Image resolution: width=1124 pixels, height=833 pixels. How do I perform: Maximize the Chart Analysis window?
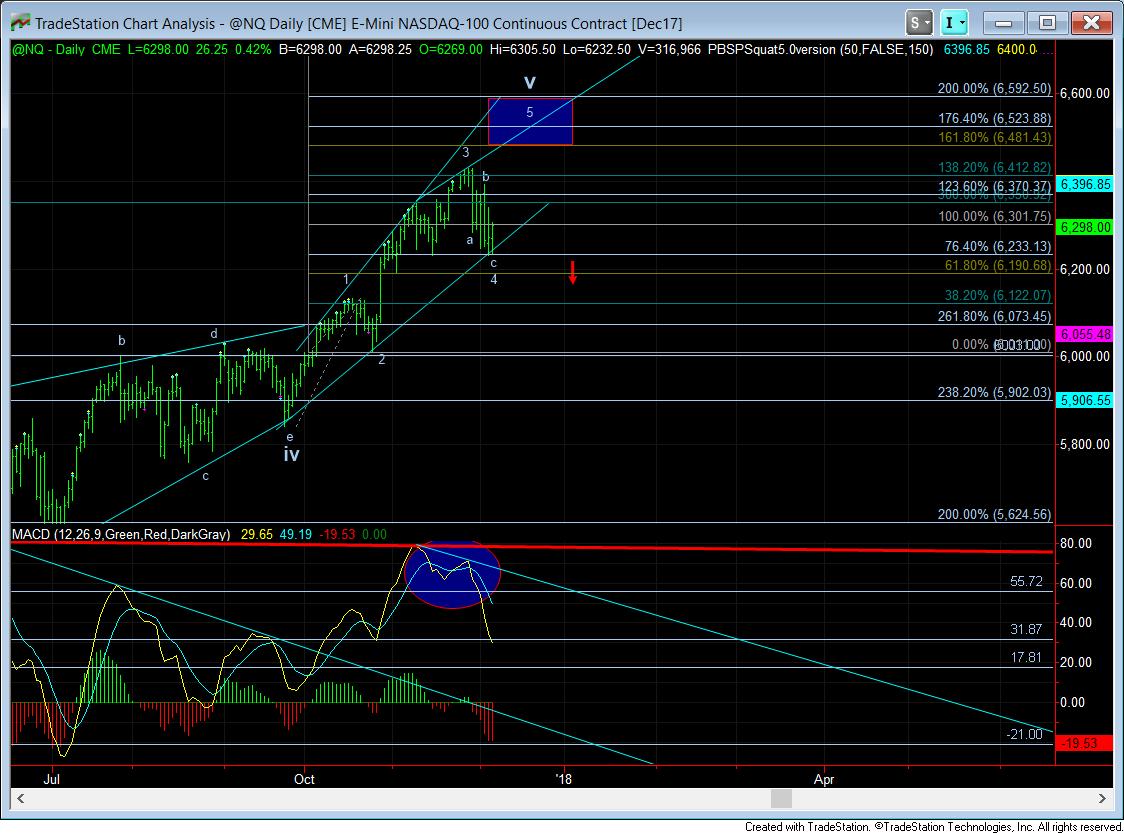pos(1047,23)
